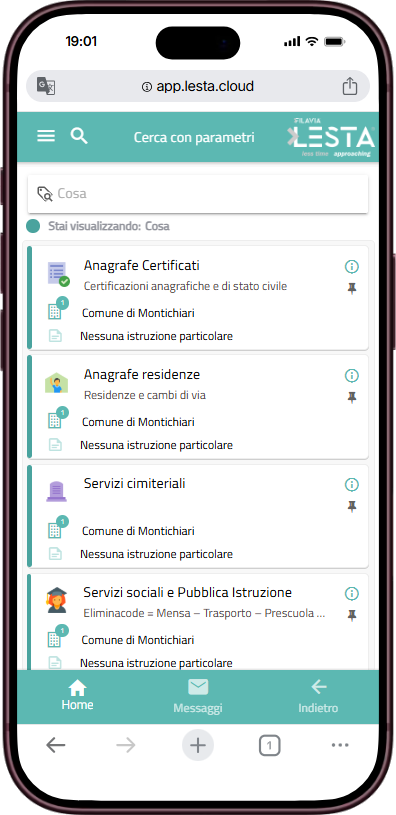This screenshot has height=815, width=396.
Task: Tap building icon in Anagrafe residenze card
Action: (55, 420)
